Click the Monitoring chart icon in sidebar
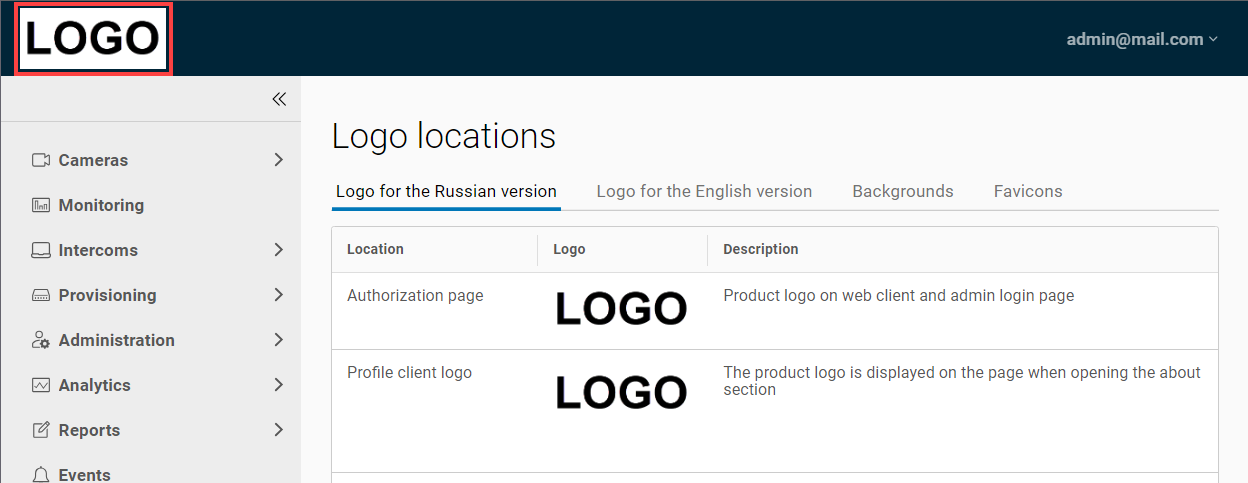The height and width of the screenshot is (483, 1248). (x=41, y=205)
